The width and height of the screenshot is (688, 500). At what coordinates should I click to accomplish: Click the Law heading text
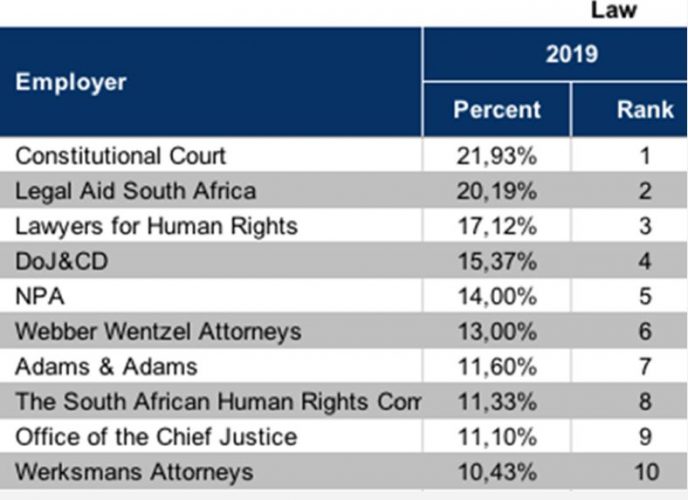click(x=613, y=11)
